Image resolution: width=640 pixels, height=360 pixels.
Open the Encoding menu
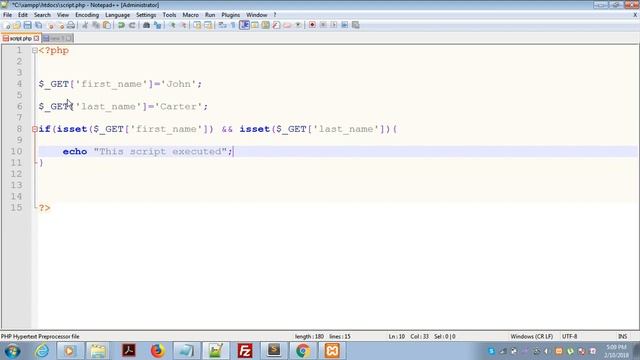[x=87, y=15]
